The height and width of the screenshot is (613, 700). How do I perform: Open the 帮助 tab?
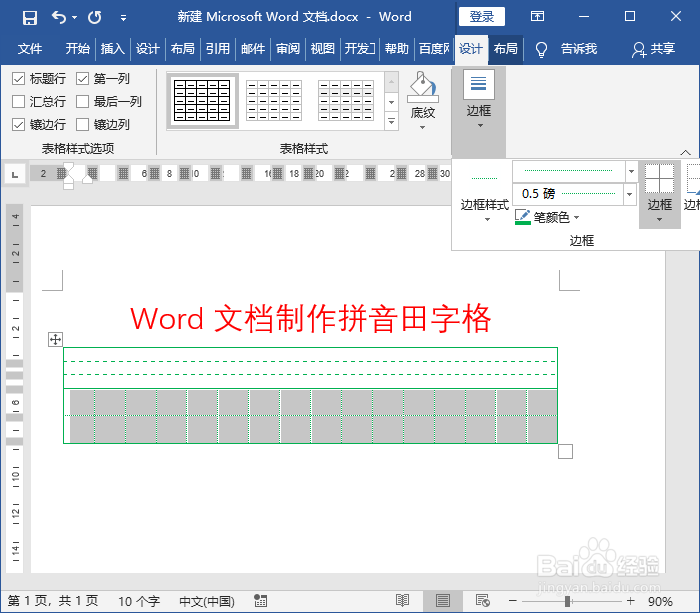pyautogui.click(x=396, y=48)
